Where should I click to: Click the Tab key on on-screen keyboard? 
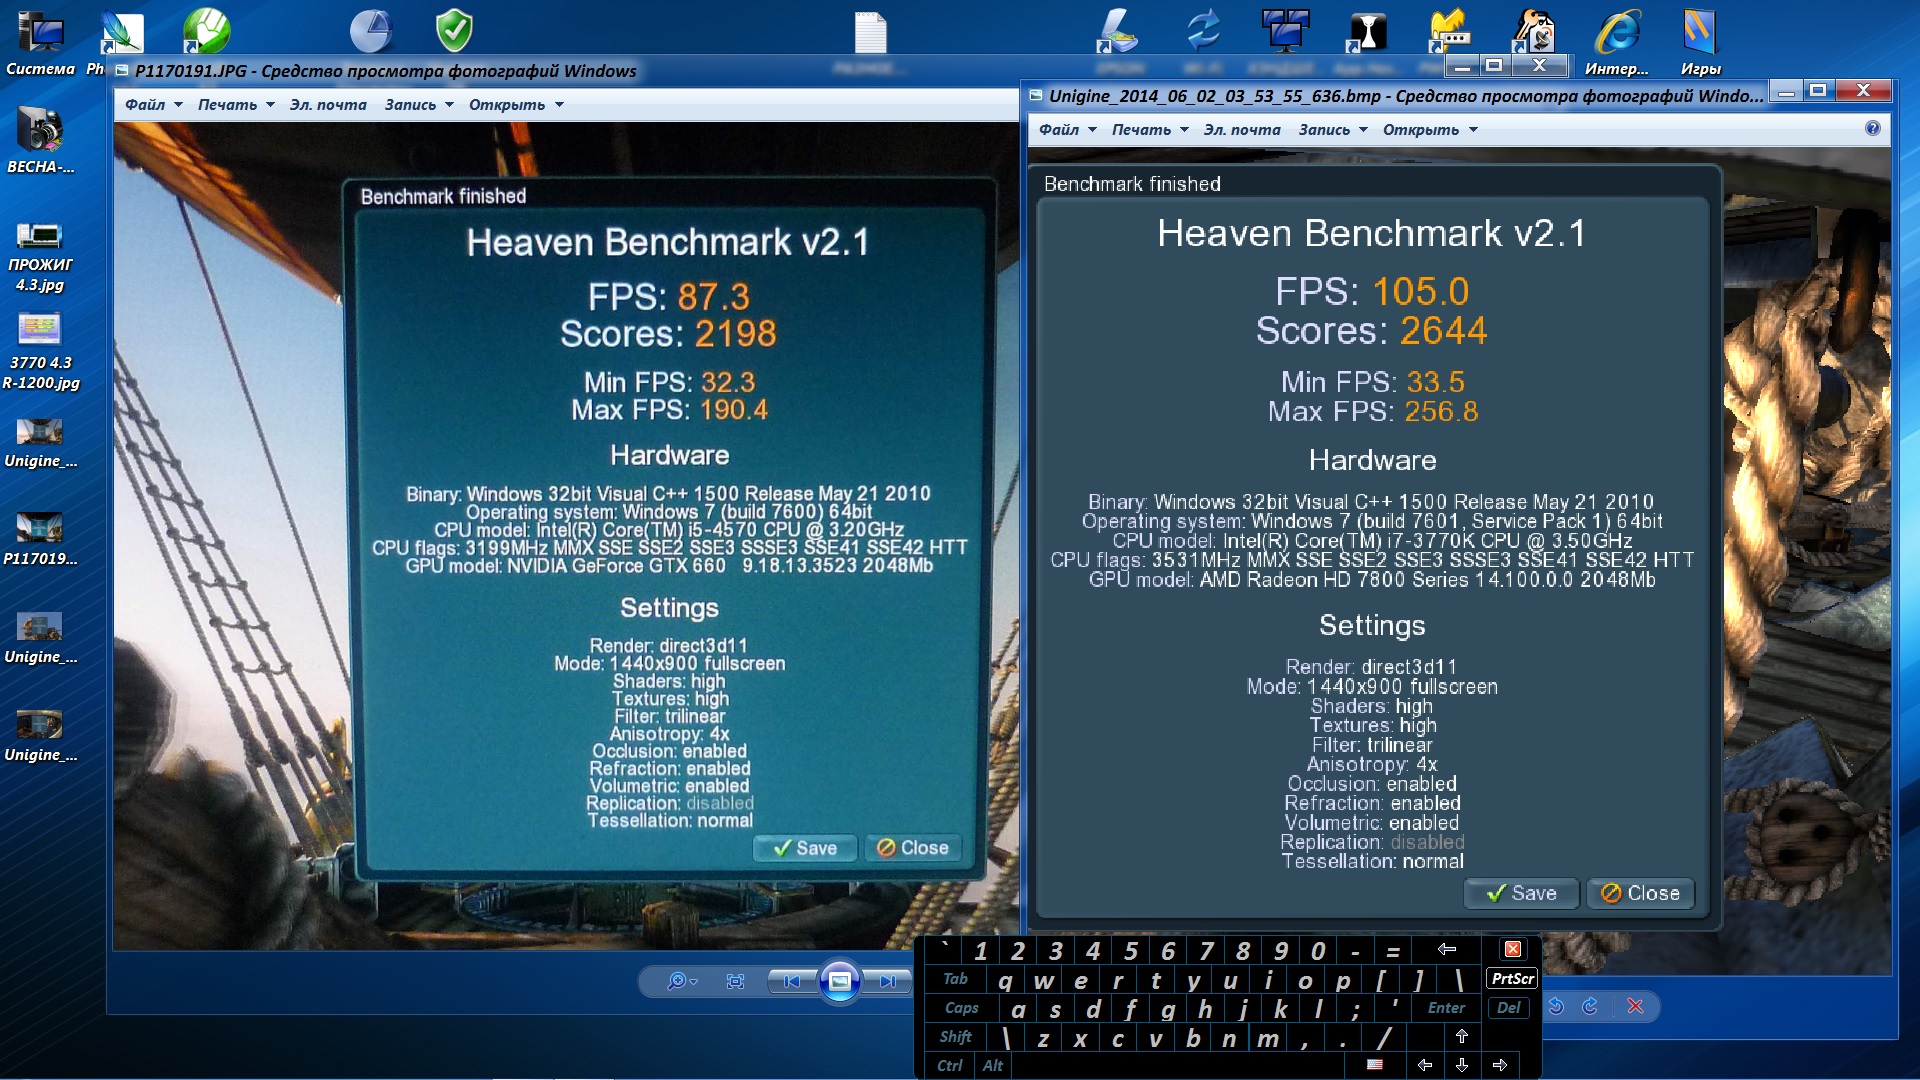[956, 979]
